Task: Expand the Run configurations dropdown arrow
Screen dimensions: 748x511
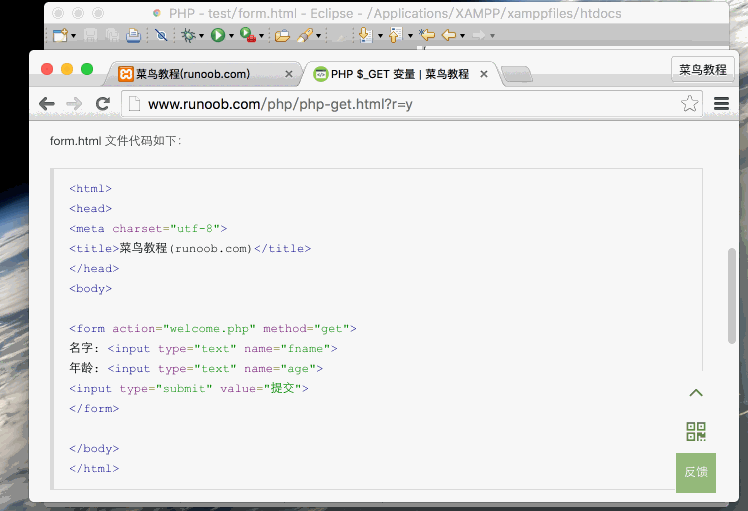Action: [231, 36]
